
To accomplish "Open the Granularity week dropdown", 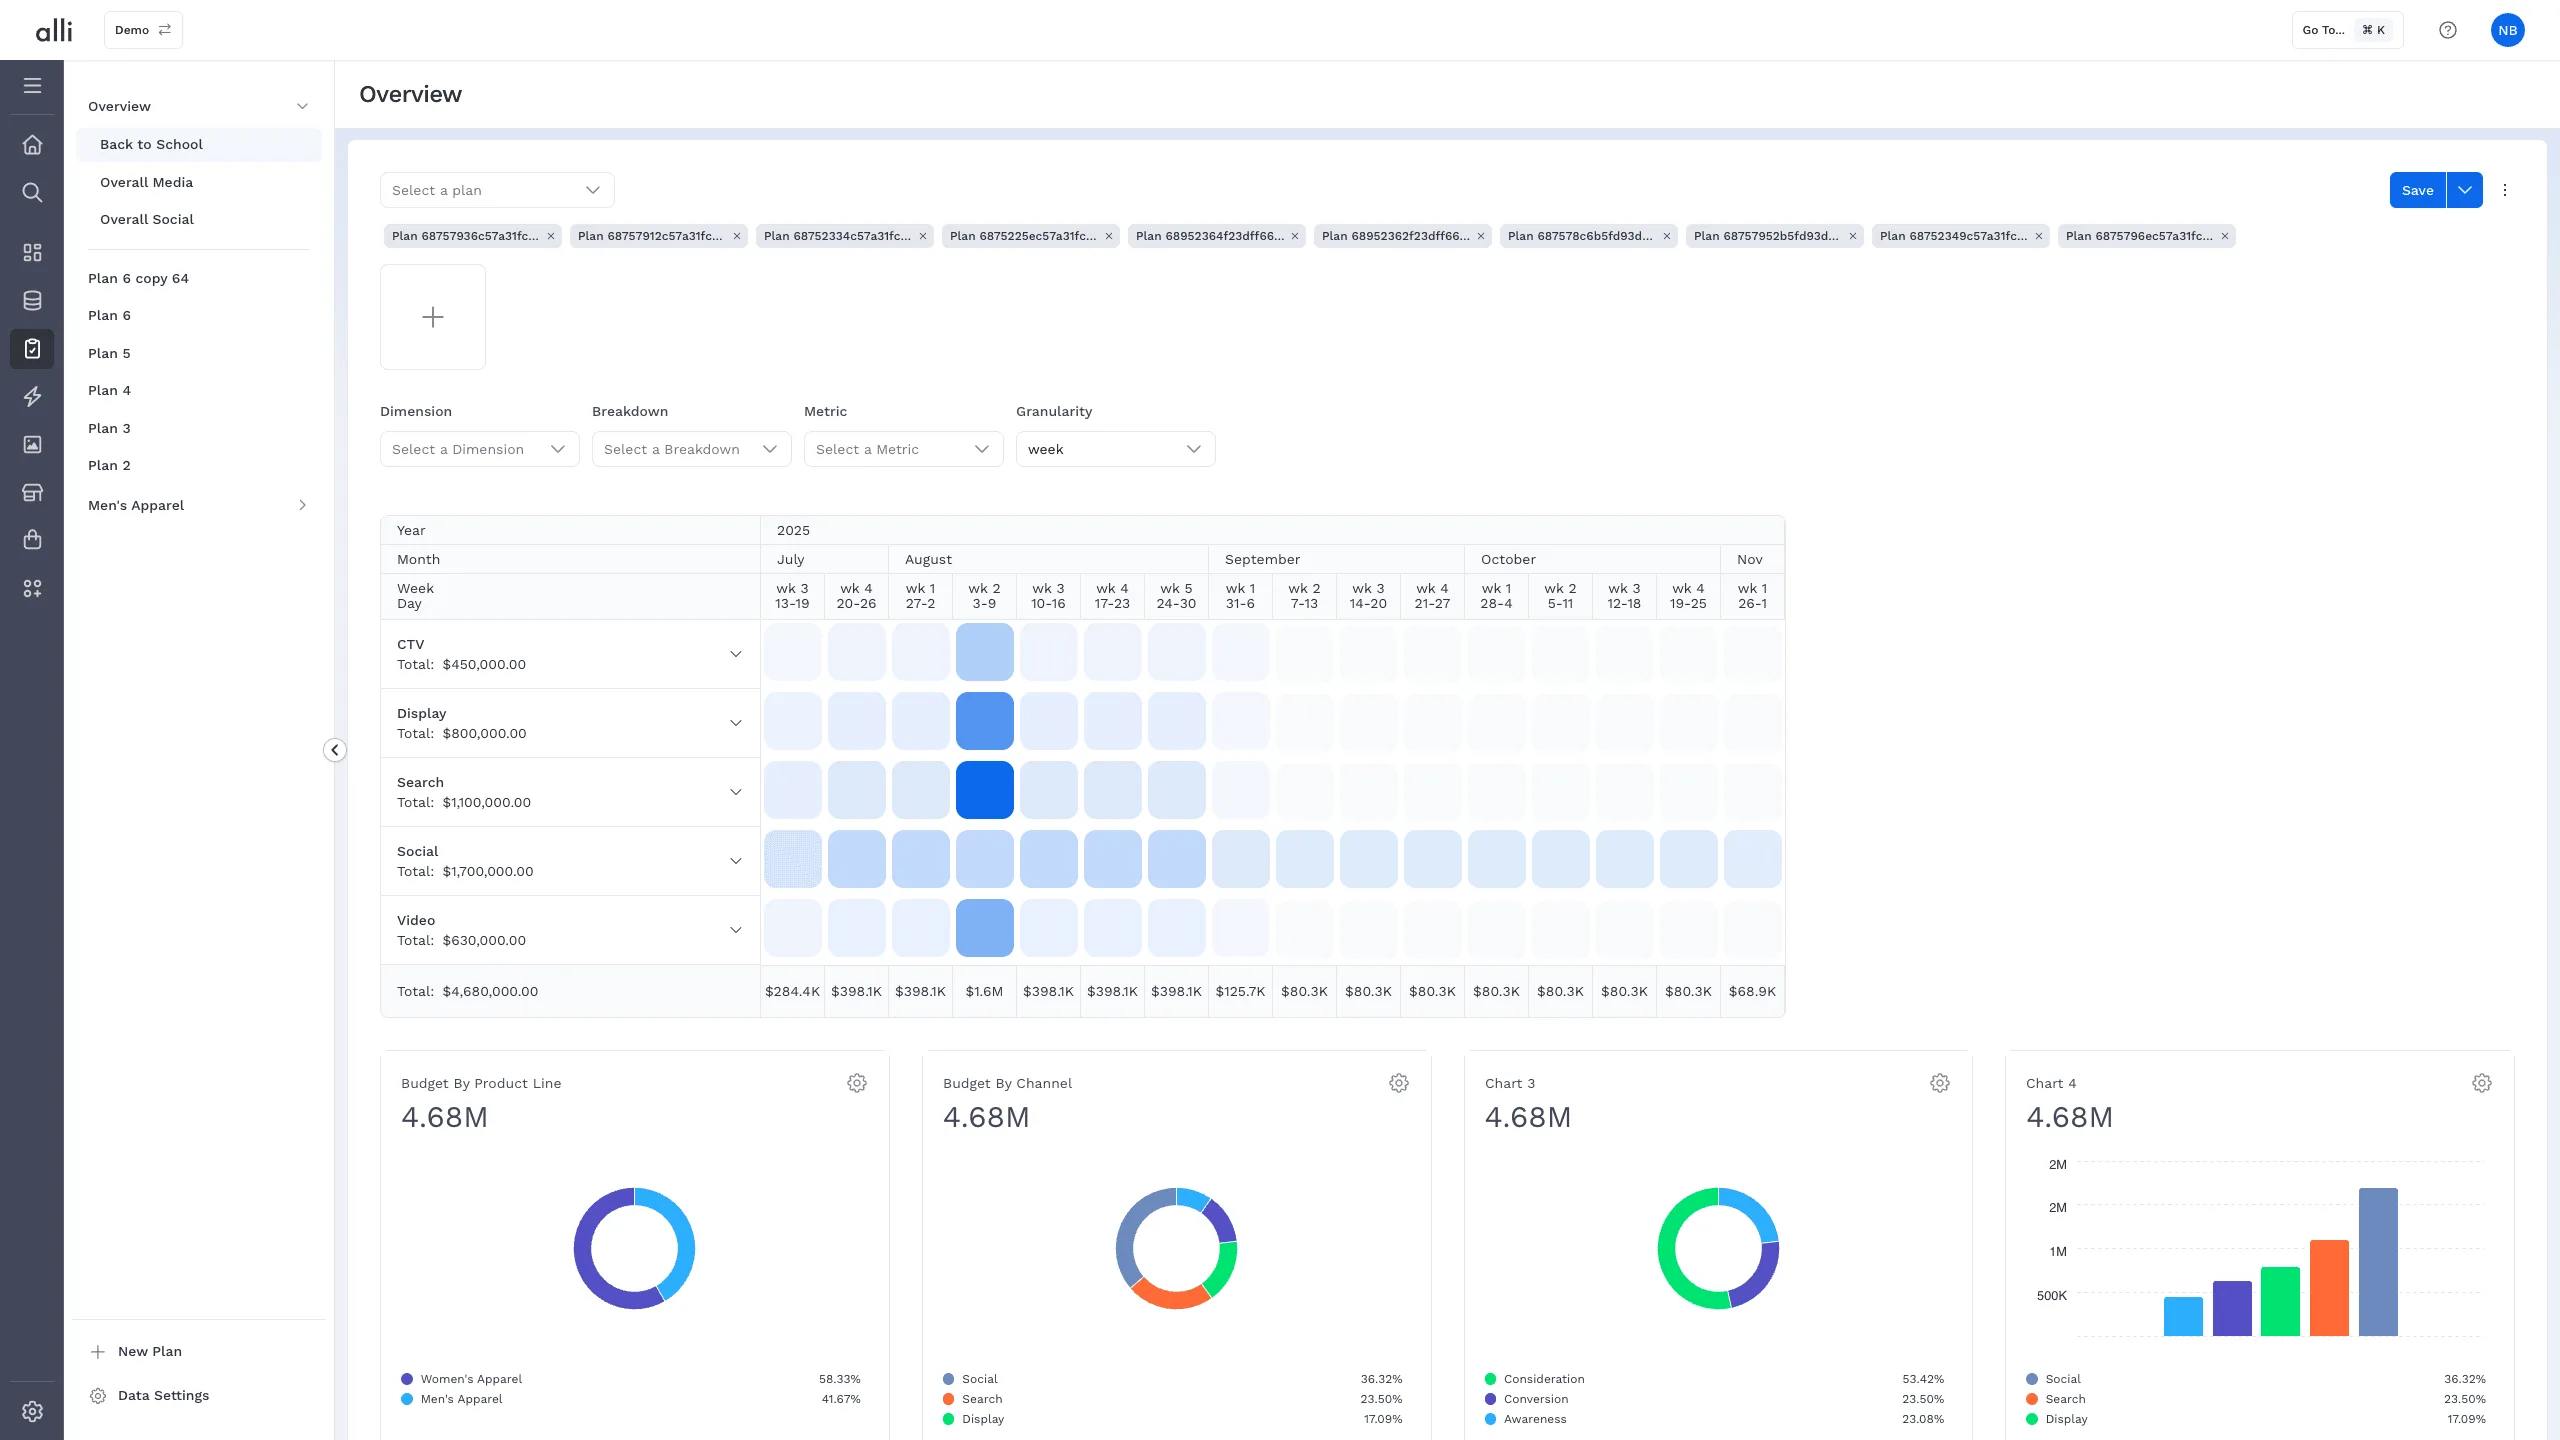I will pos(1116,449).
